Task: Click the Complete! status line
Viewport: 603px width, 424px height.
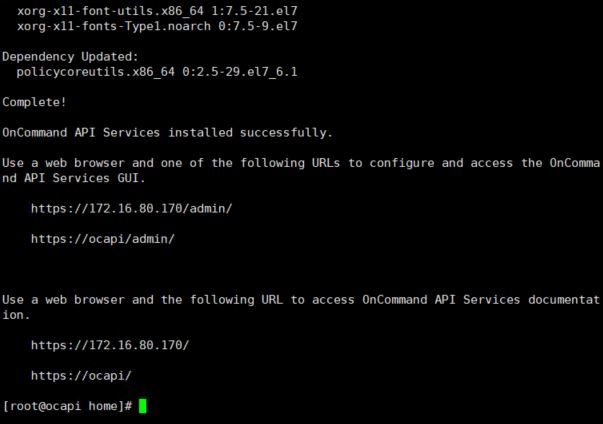Action: click(34, 102)
